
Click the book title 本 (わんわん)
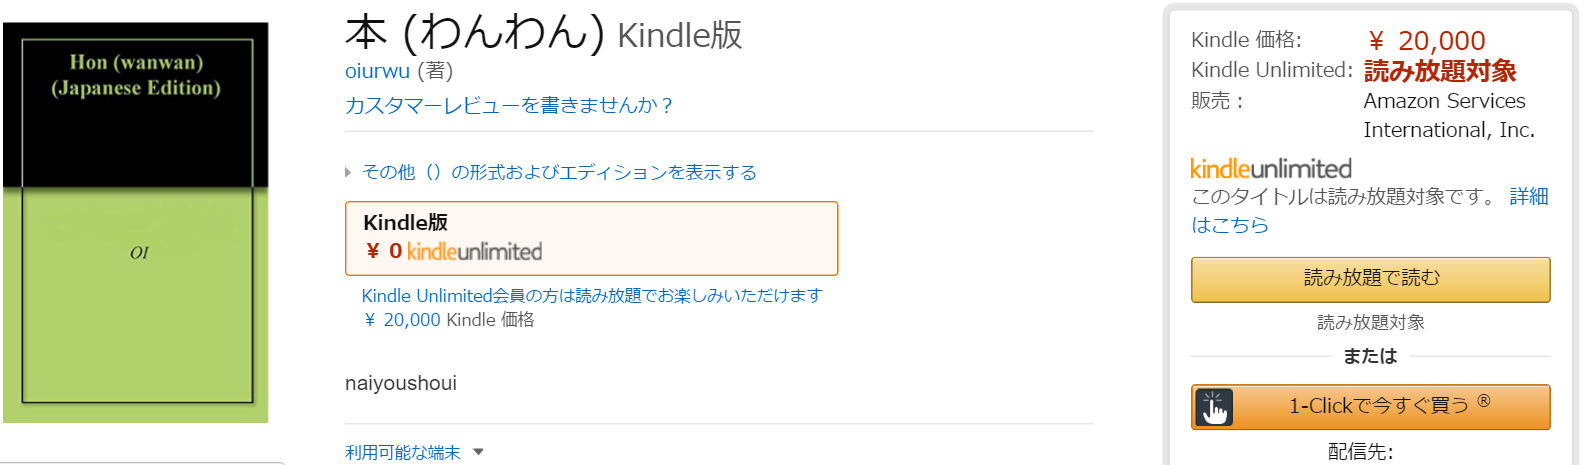click(x=474, y=32)
